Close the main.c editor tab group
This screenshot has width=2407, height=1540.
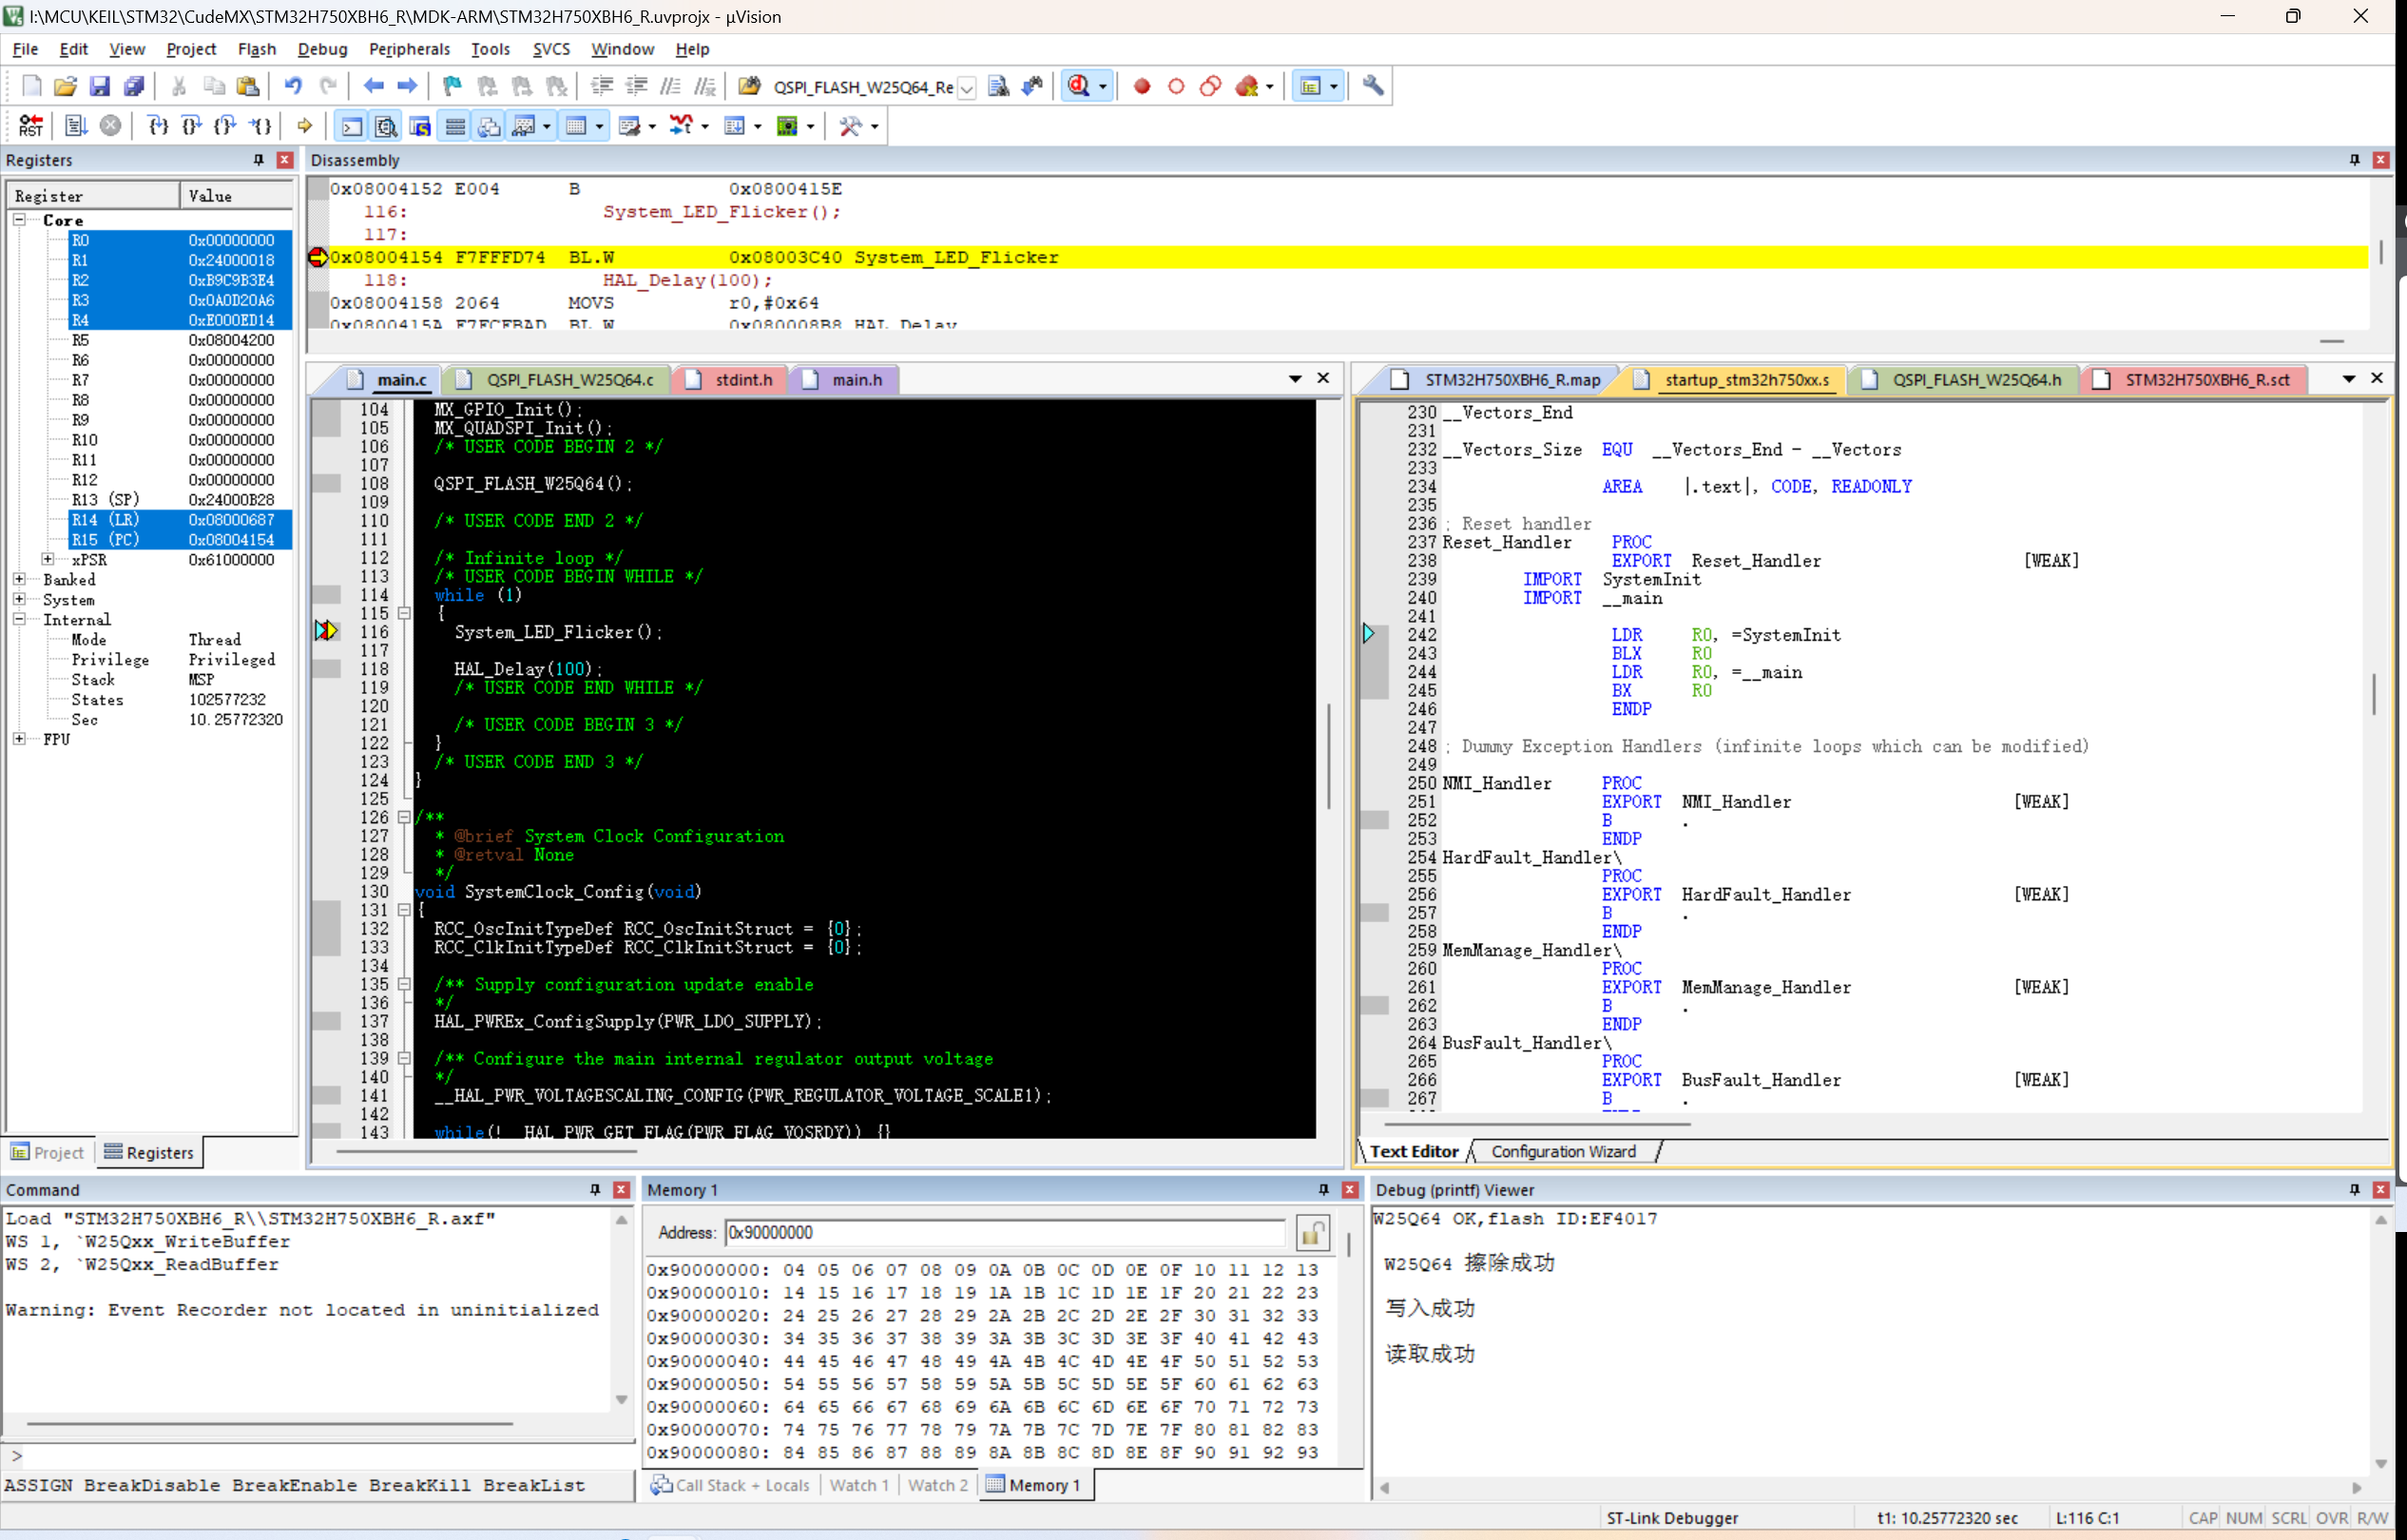coord(1323,378)
